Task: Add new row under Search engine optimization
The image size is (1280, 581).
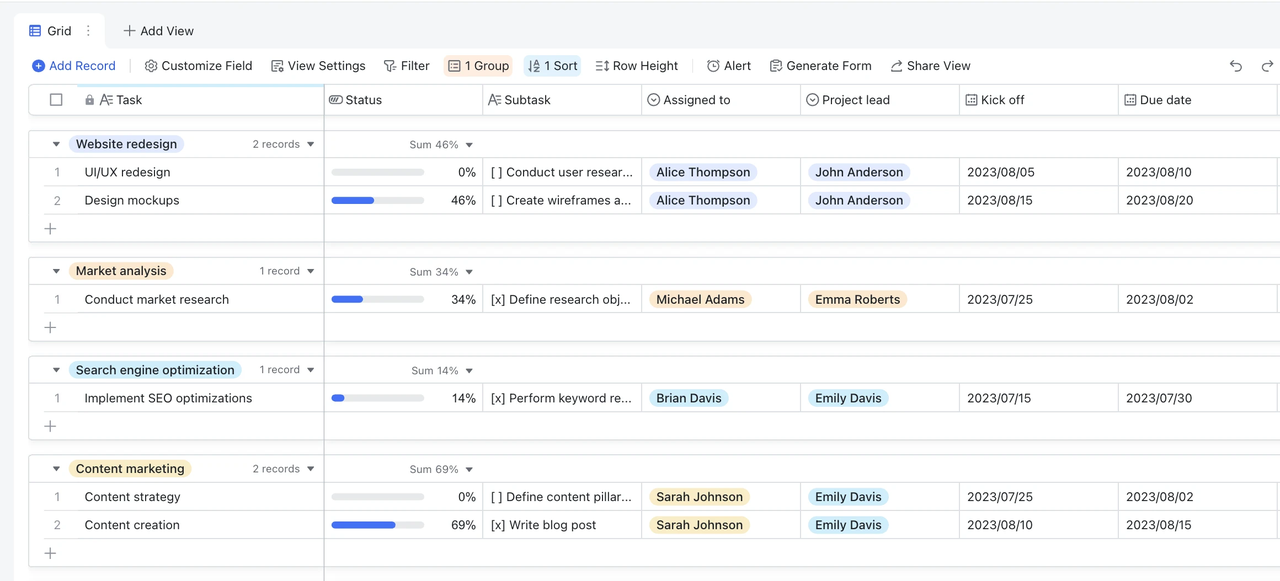Action: point(50,426)
